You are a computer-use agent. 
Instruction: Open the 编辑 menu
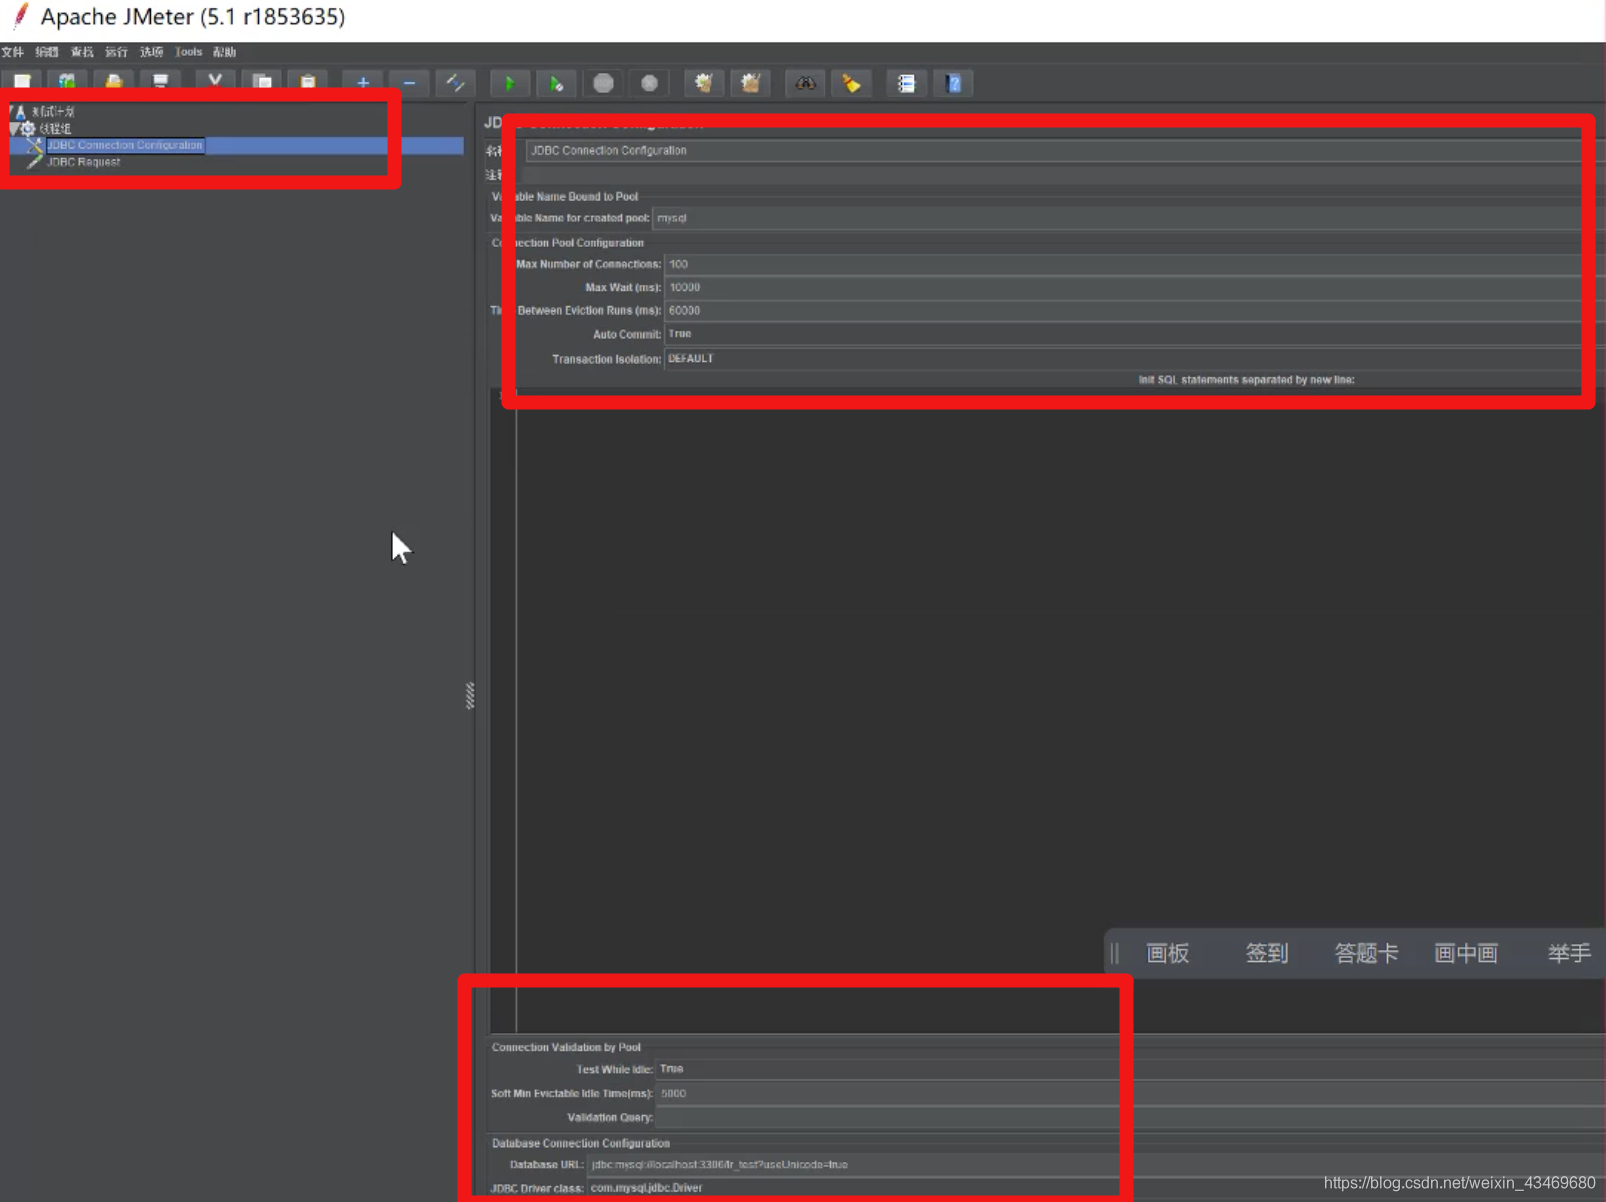(47, 52)
